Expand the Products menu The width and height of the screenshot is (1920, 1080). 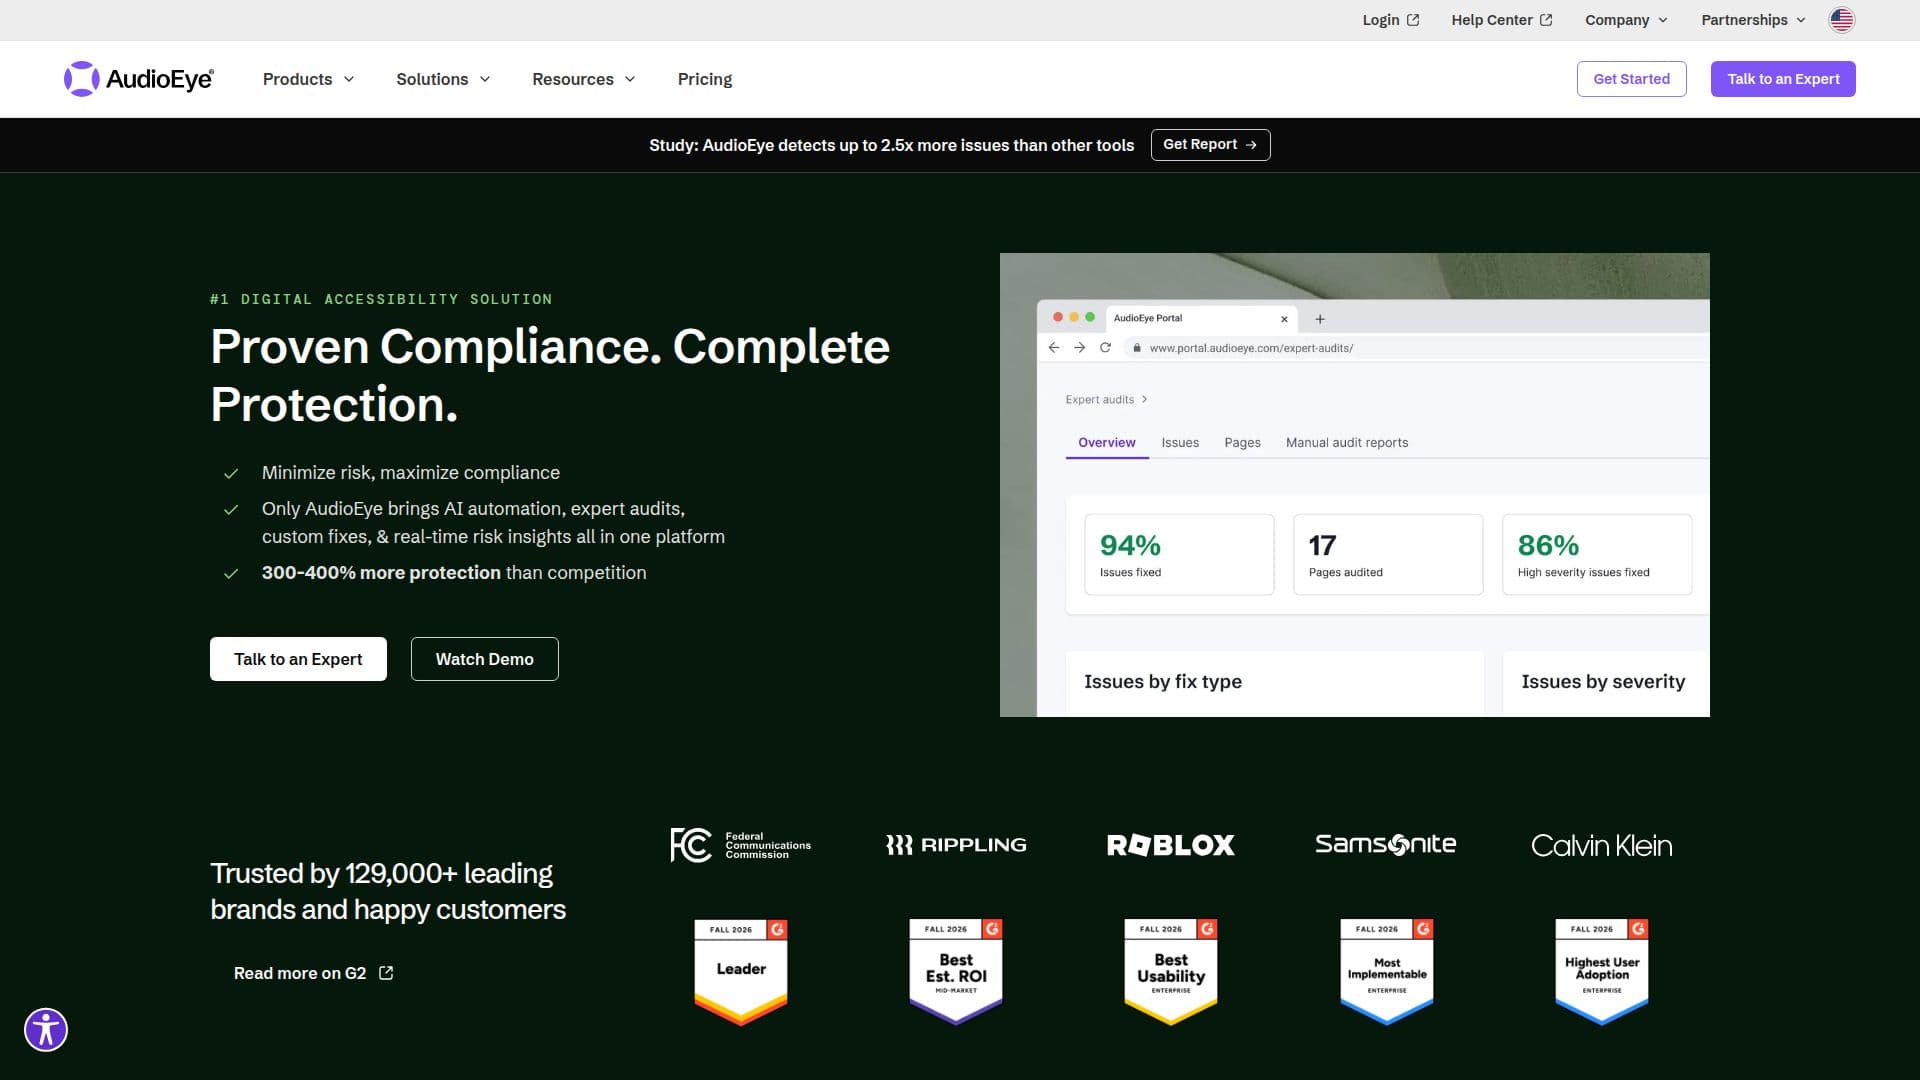(308, 79)
